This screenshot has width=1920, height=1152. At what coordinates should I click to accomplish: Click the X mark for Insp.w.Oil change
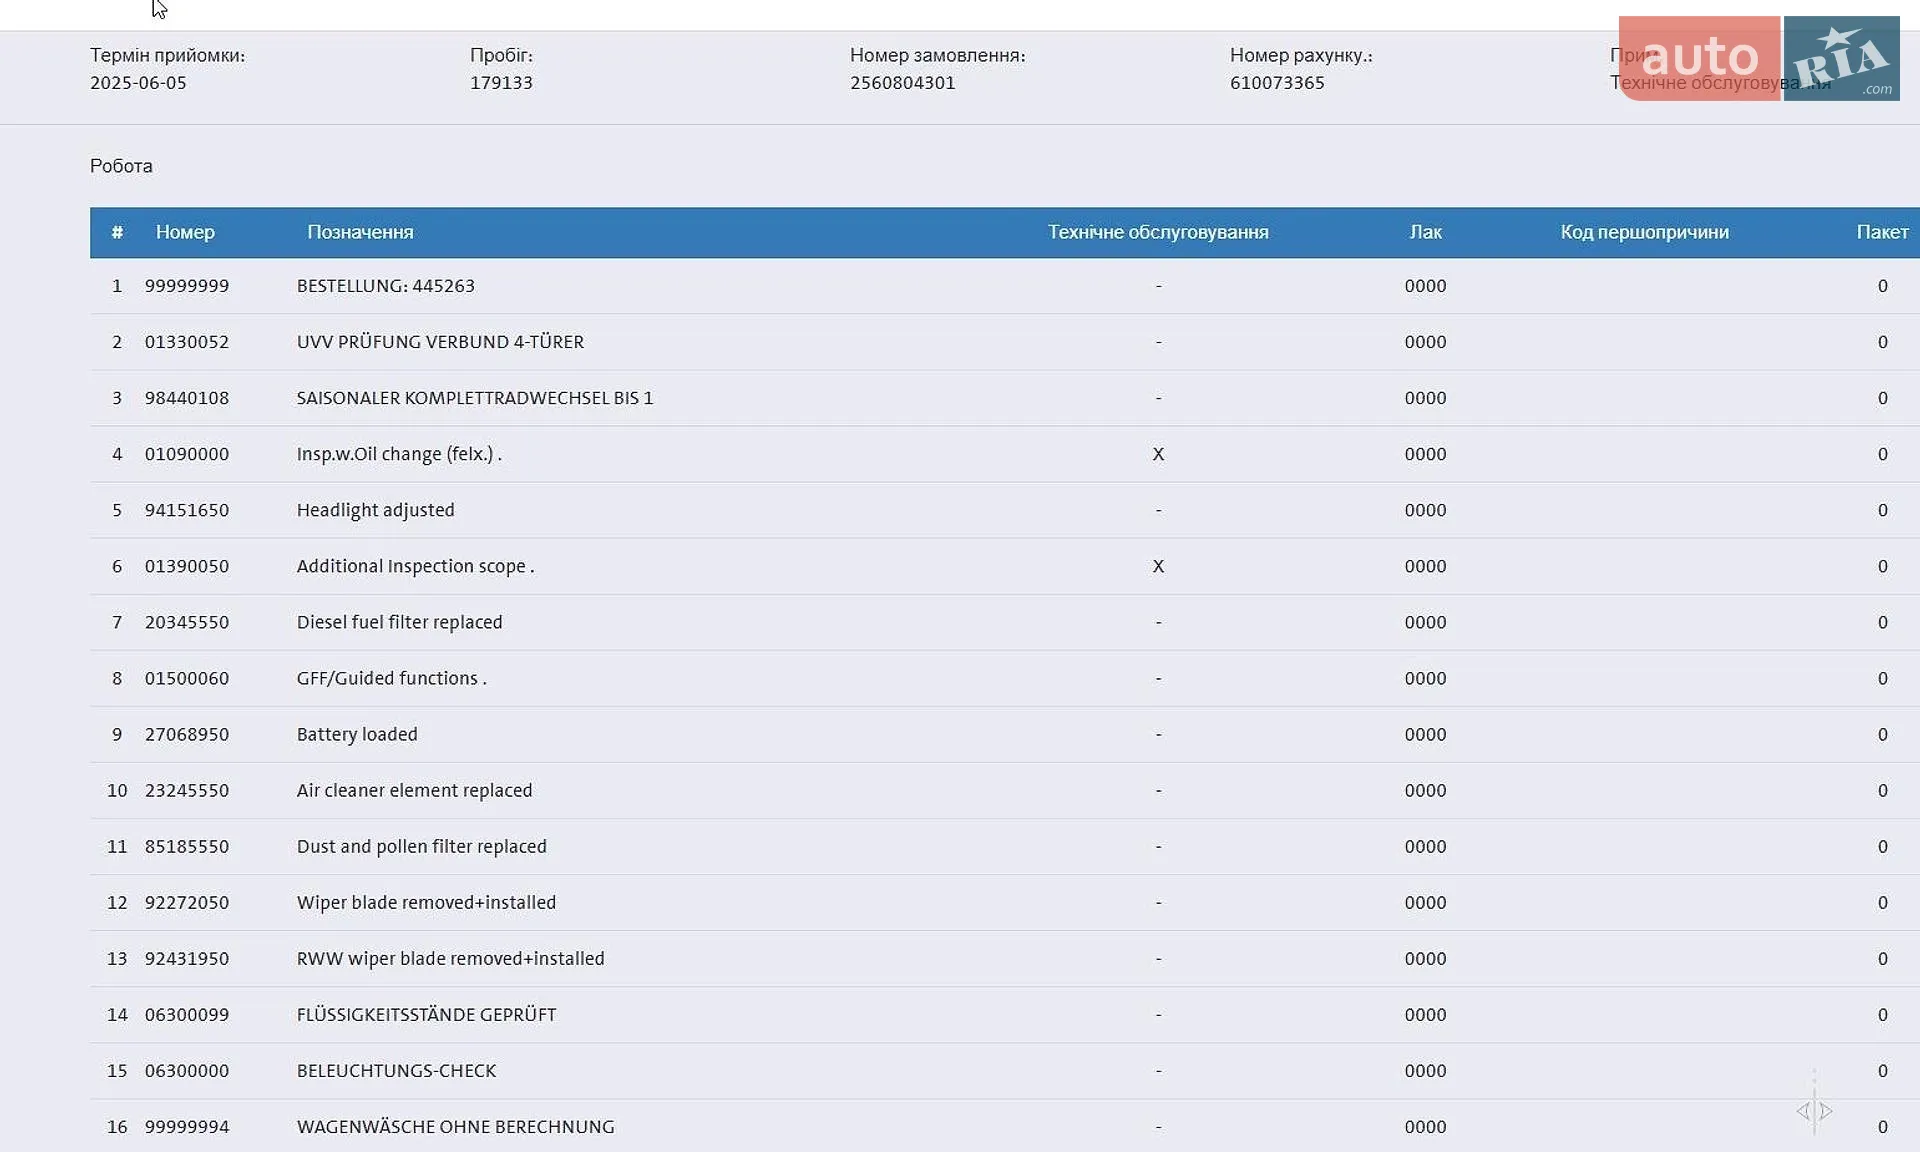tap(1158, 454)
